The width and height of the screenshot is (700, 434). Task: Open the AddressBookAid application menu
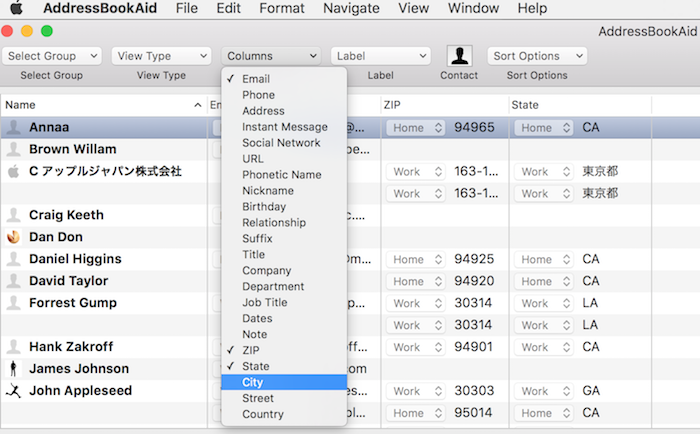coord(100,8)
